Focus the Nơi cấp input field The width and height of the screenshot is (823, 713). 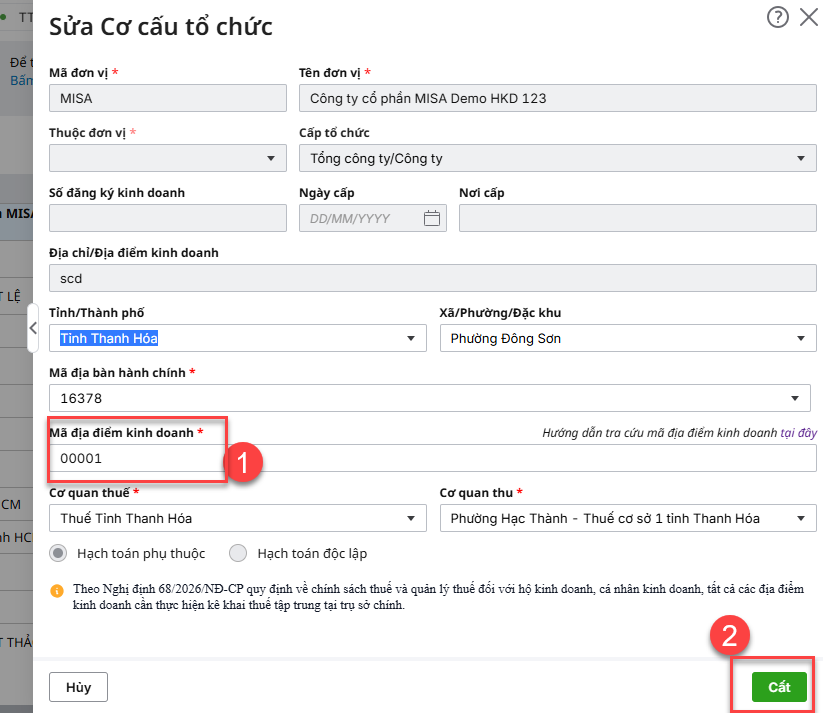[x=637, y=218]
